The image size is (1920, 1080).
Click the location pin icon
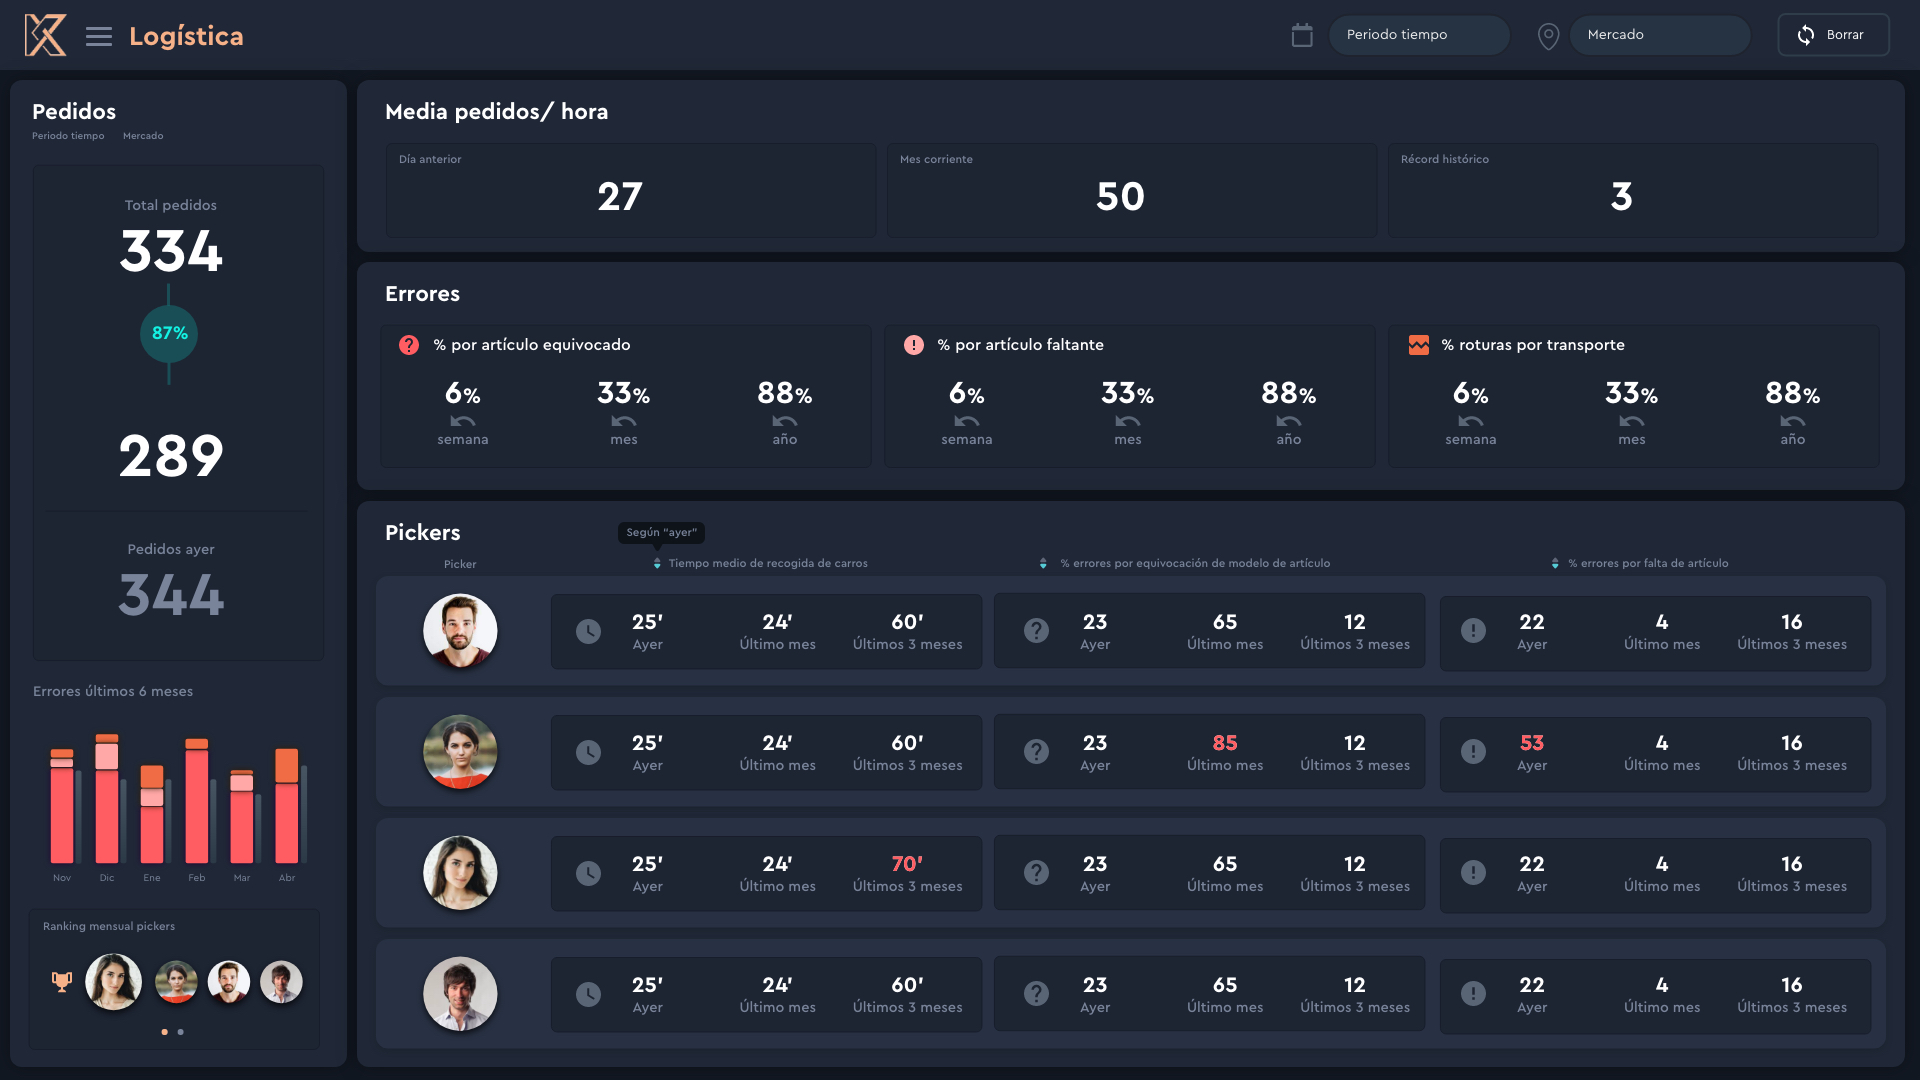click(x=1548, y=37)
